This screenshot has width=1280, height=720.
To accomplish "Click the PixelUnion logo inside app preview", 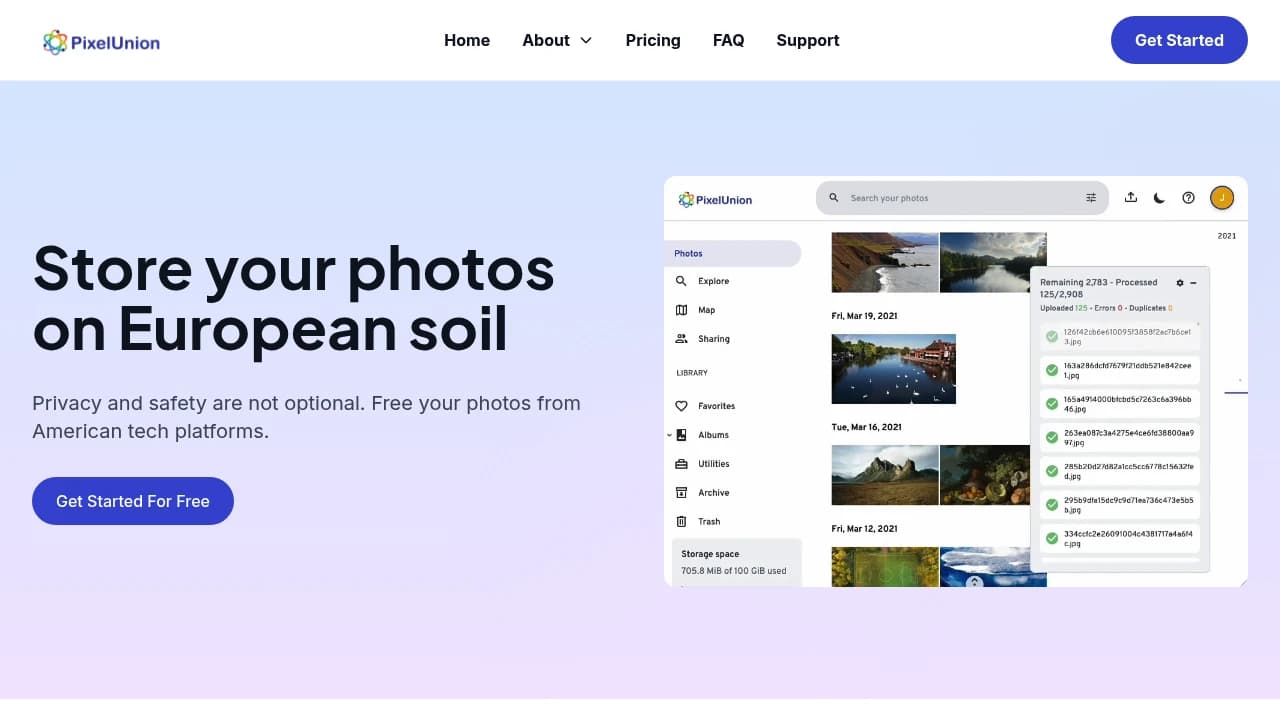I will pyautogui.click(x=715, y=199).
